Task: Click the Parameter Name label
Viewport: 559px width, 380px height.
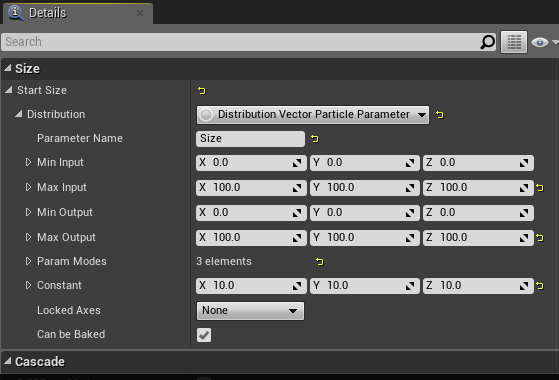Action: pos(80,138)
